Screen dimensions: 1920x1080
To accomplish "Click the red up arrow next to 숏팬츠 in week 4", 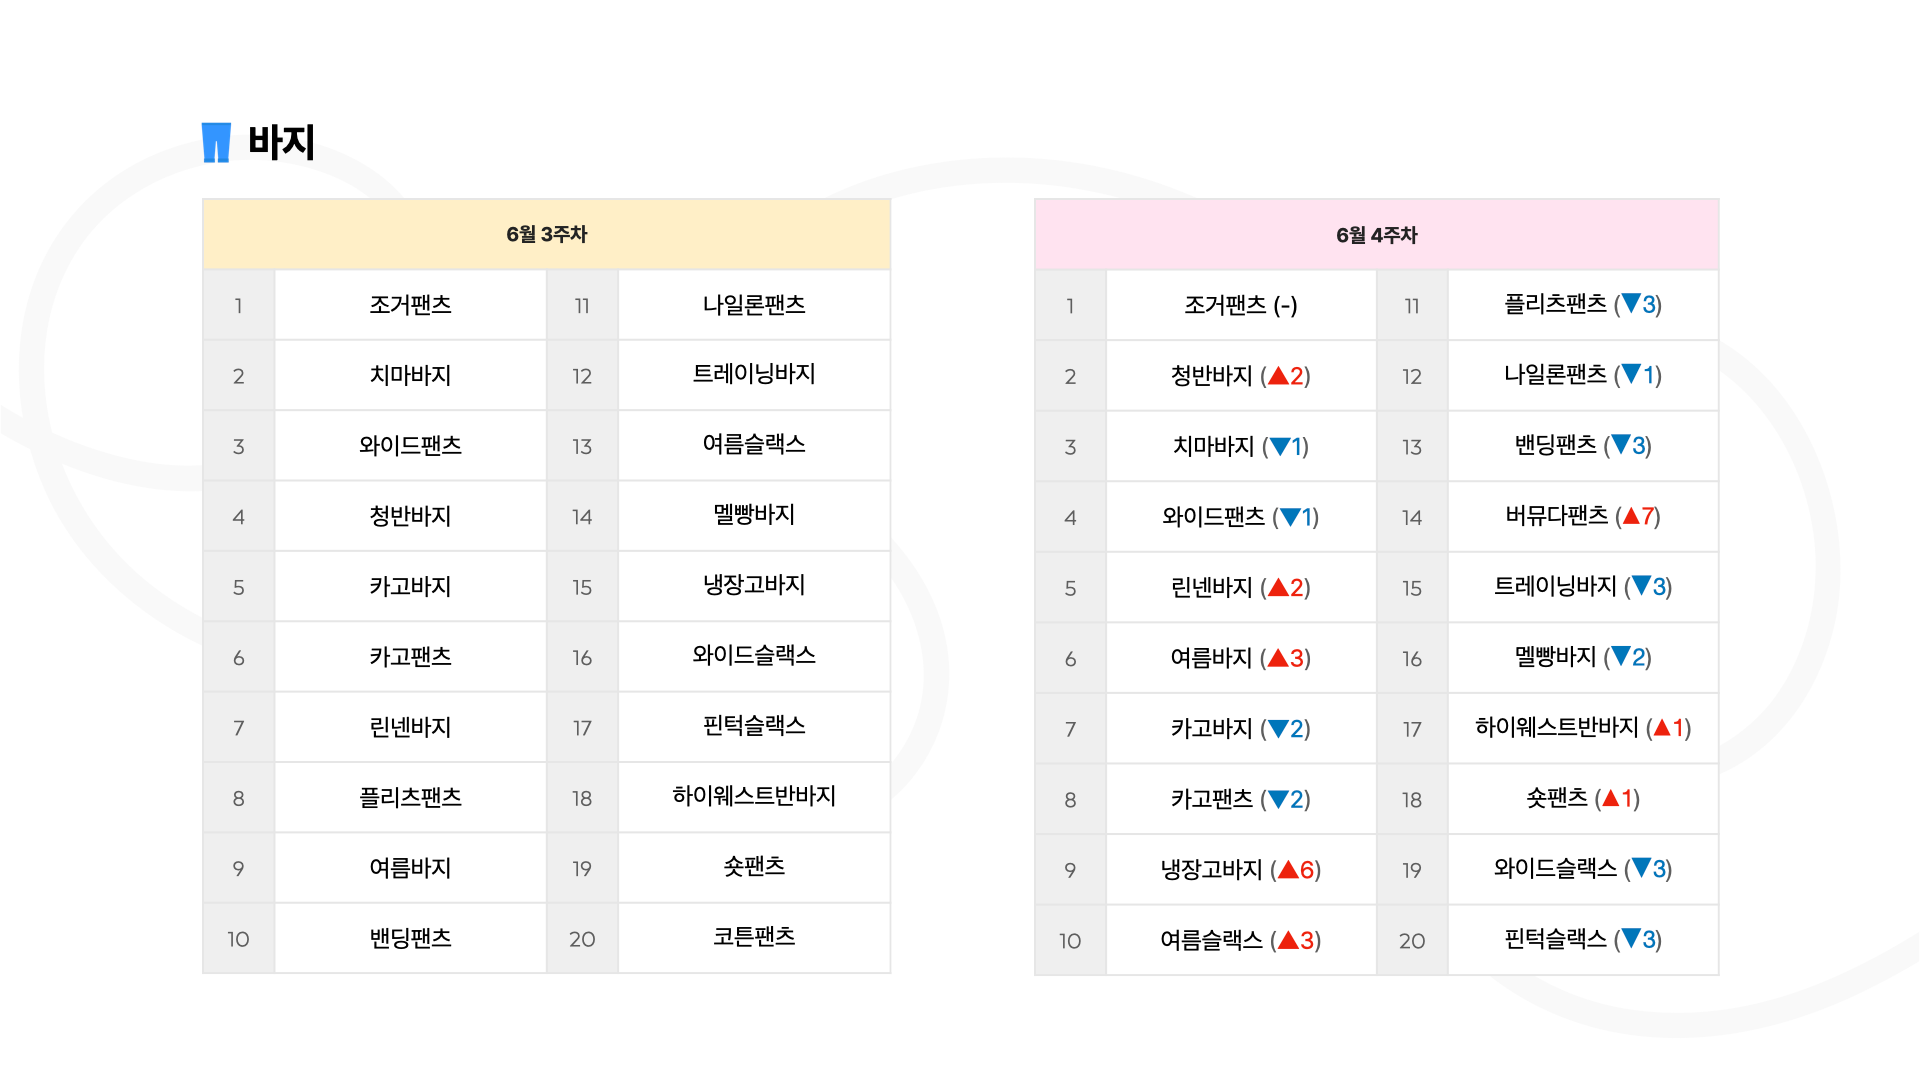I will coord(1610,798).
